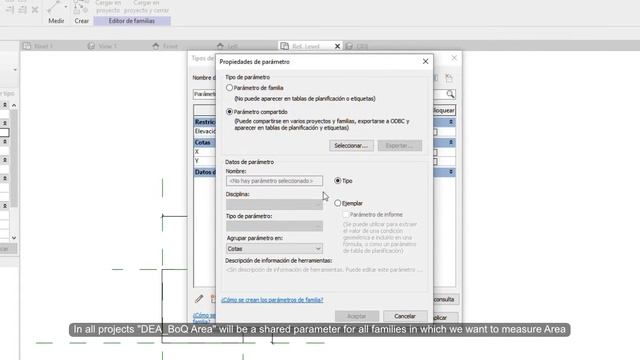Open the type selector dropdown in left panel
The height and width of the screenshot is (360, 640).
[15, 70]
